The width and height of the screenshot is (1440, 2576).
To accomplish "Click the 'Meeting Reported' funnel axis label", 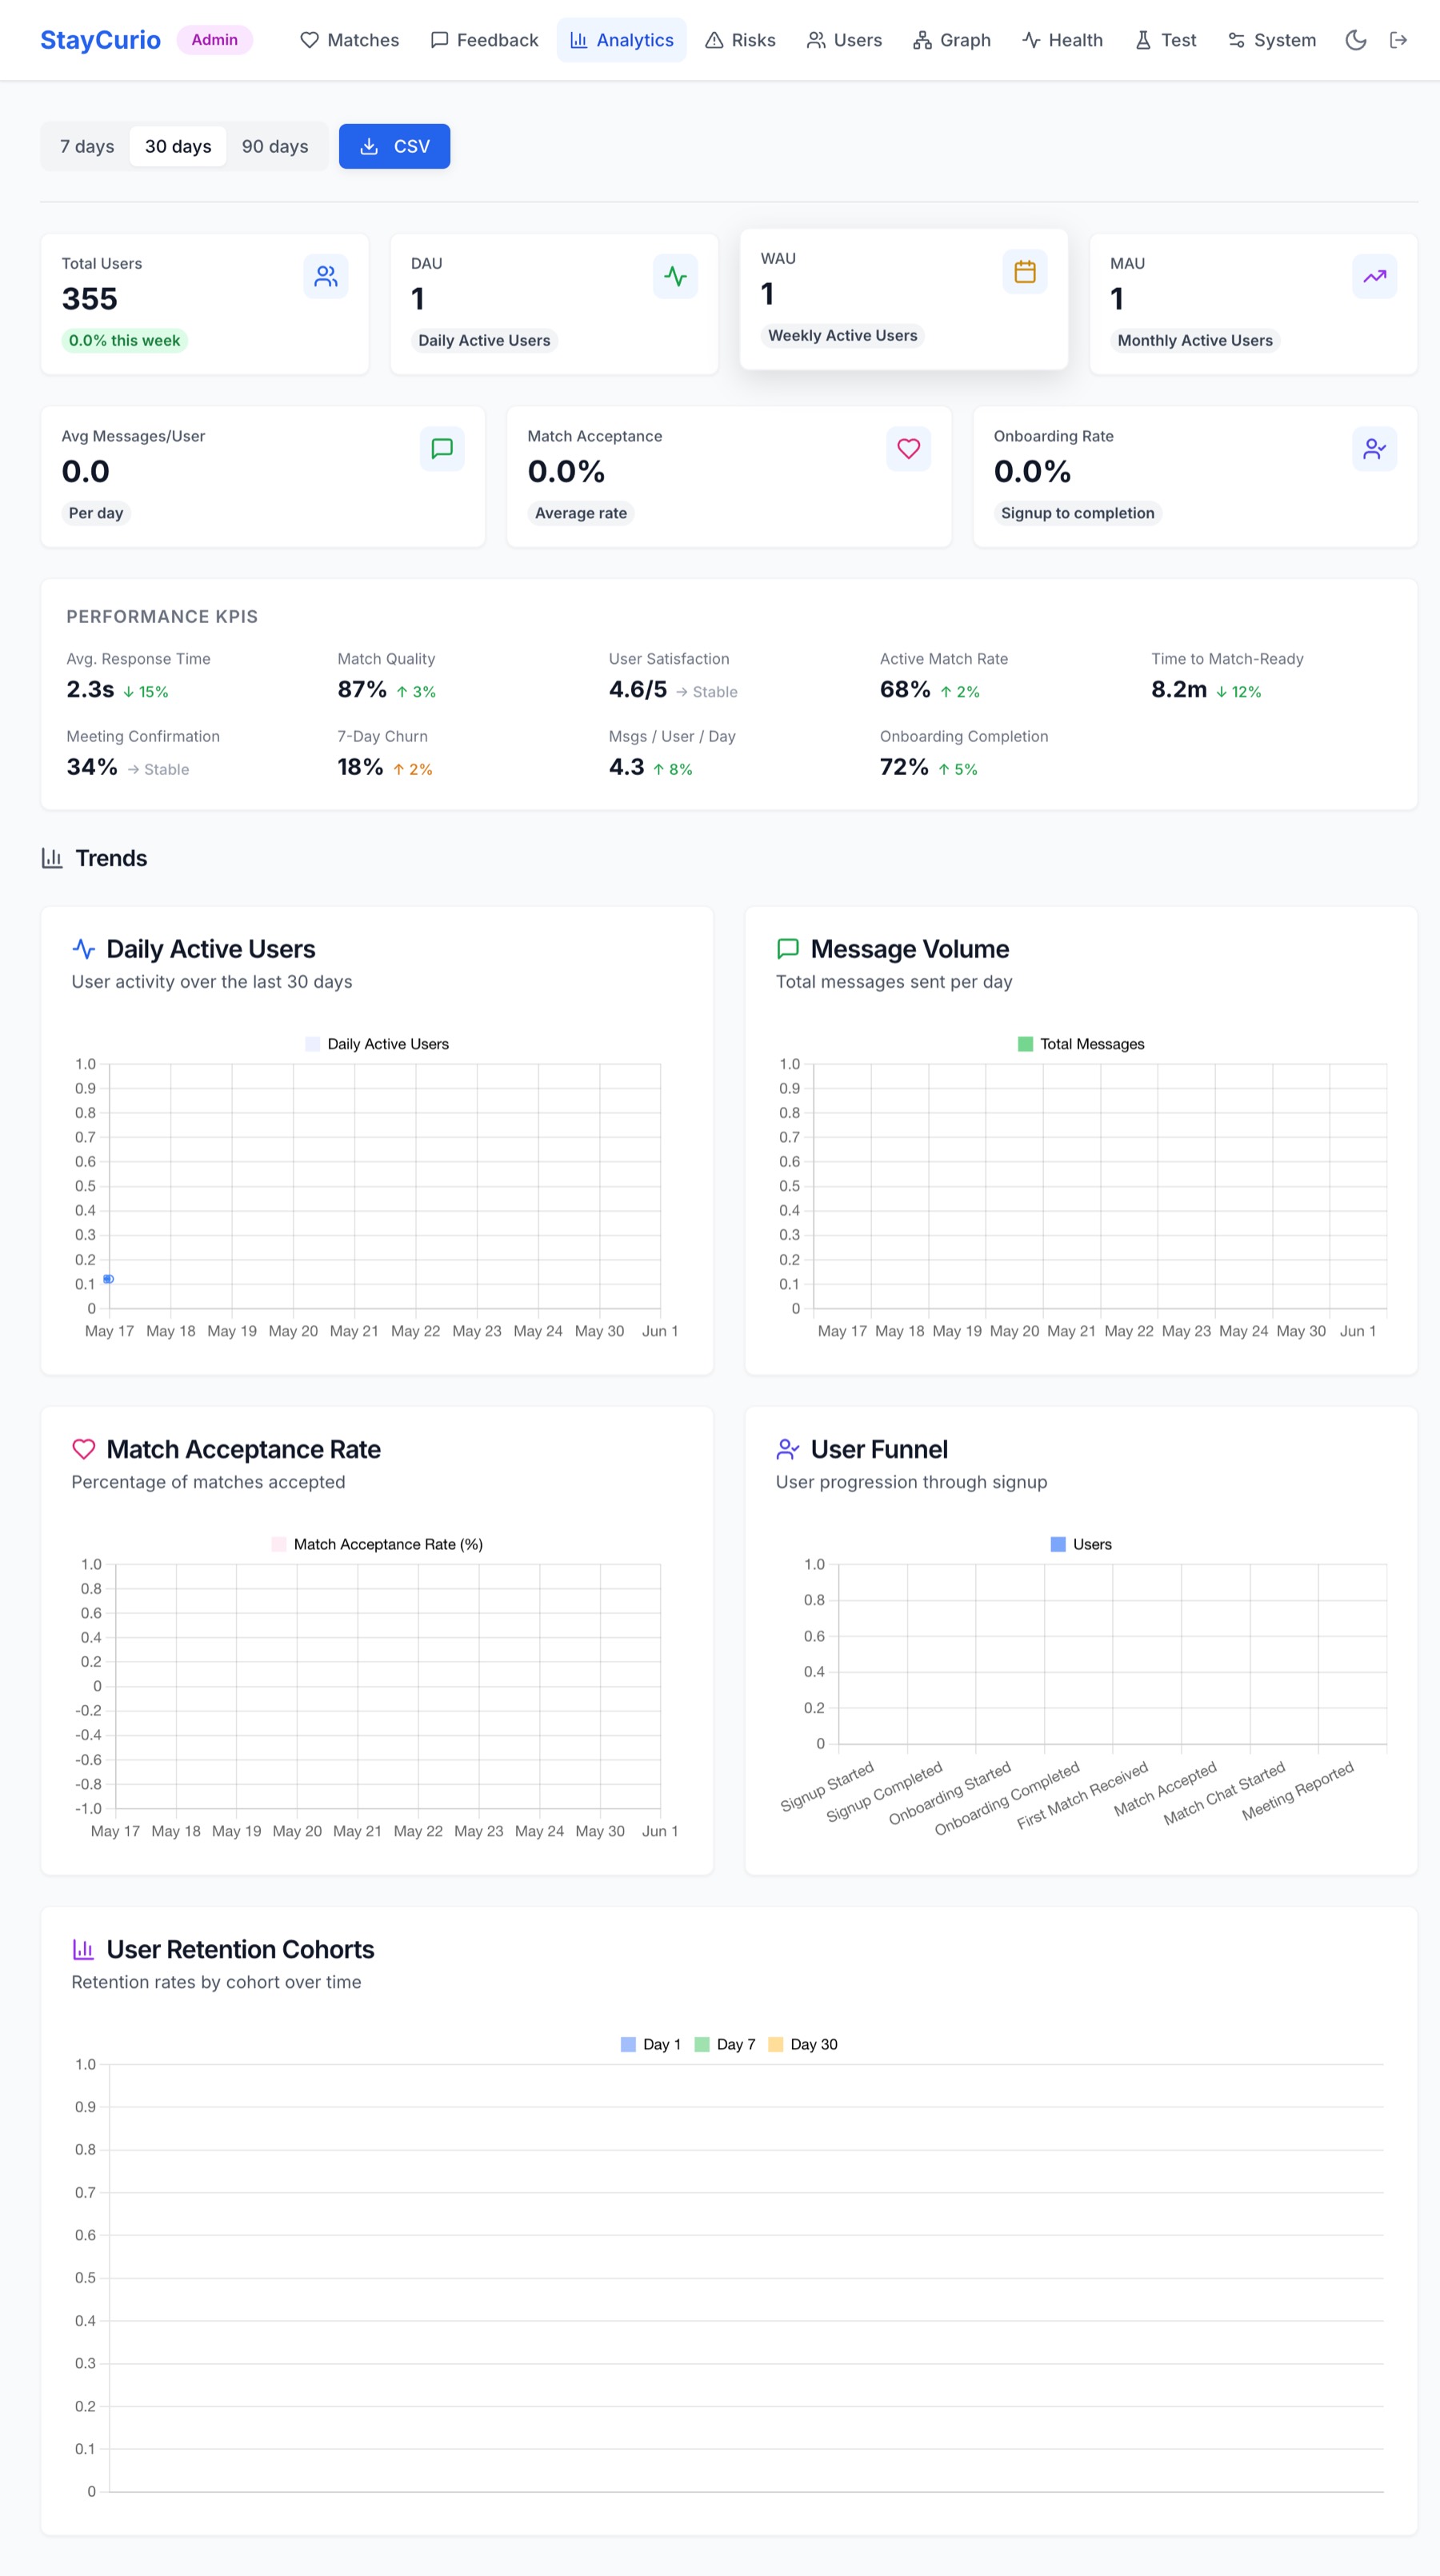I will pos(1298,1790).
